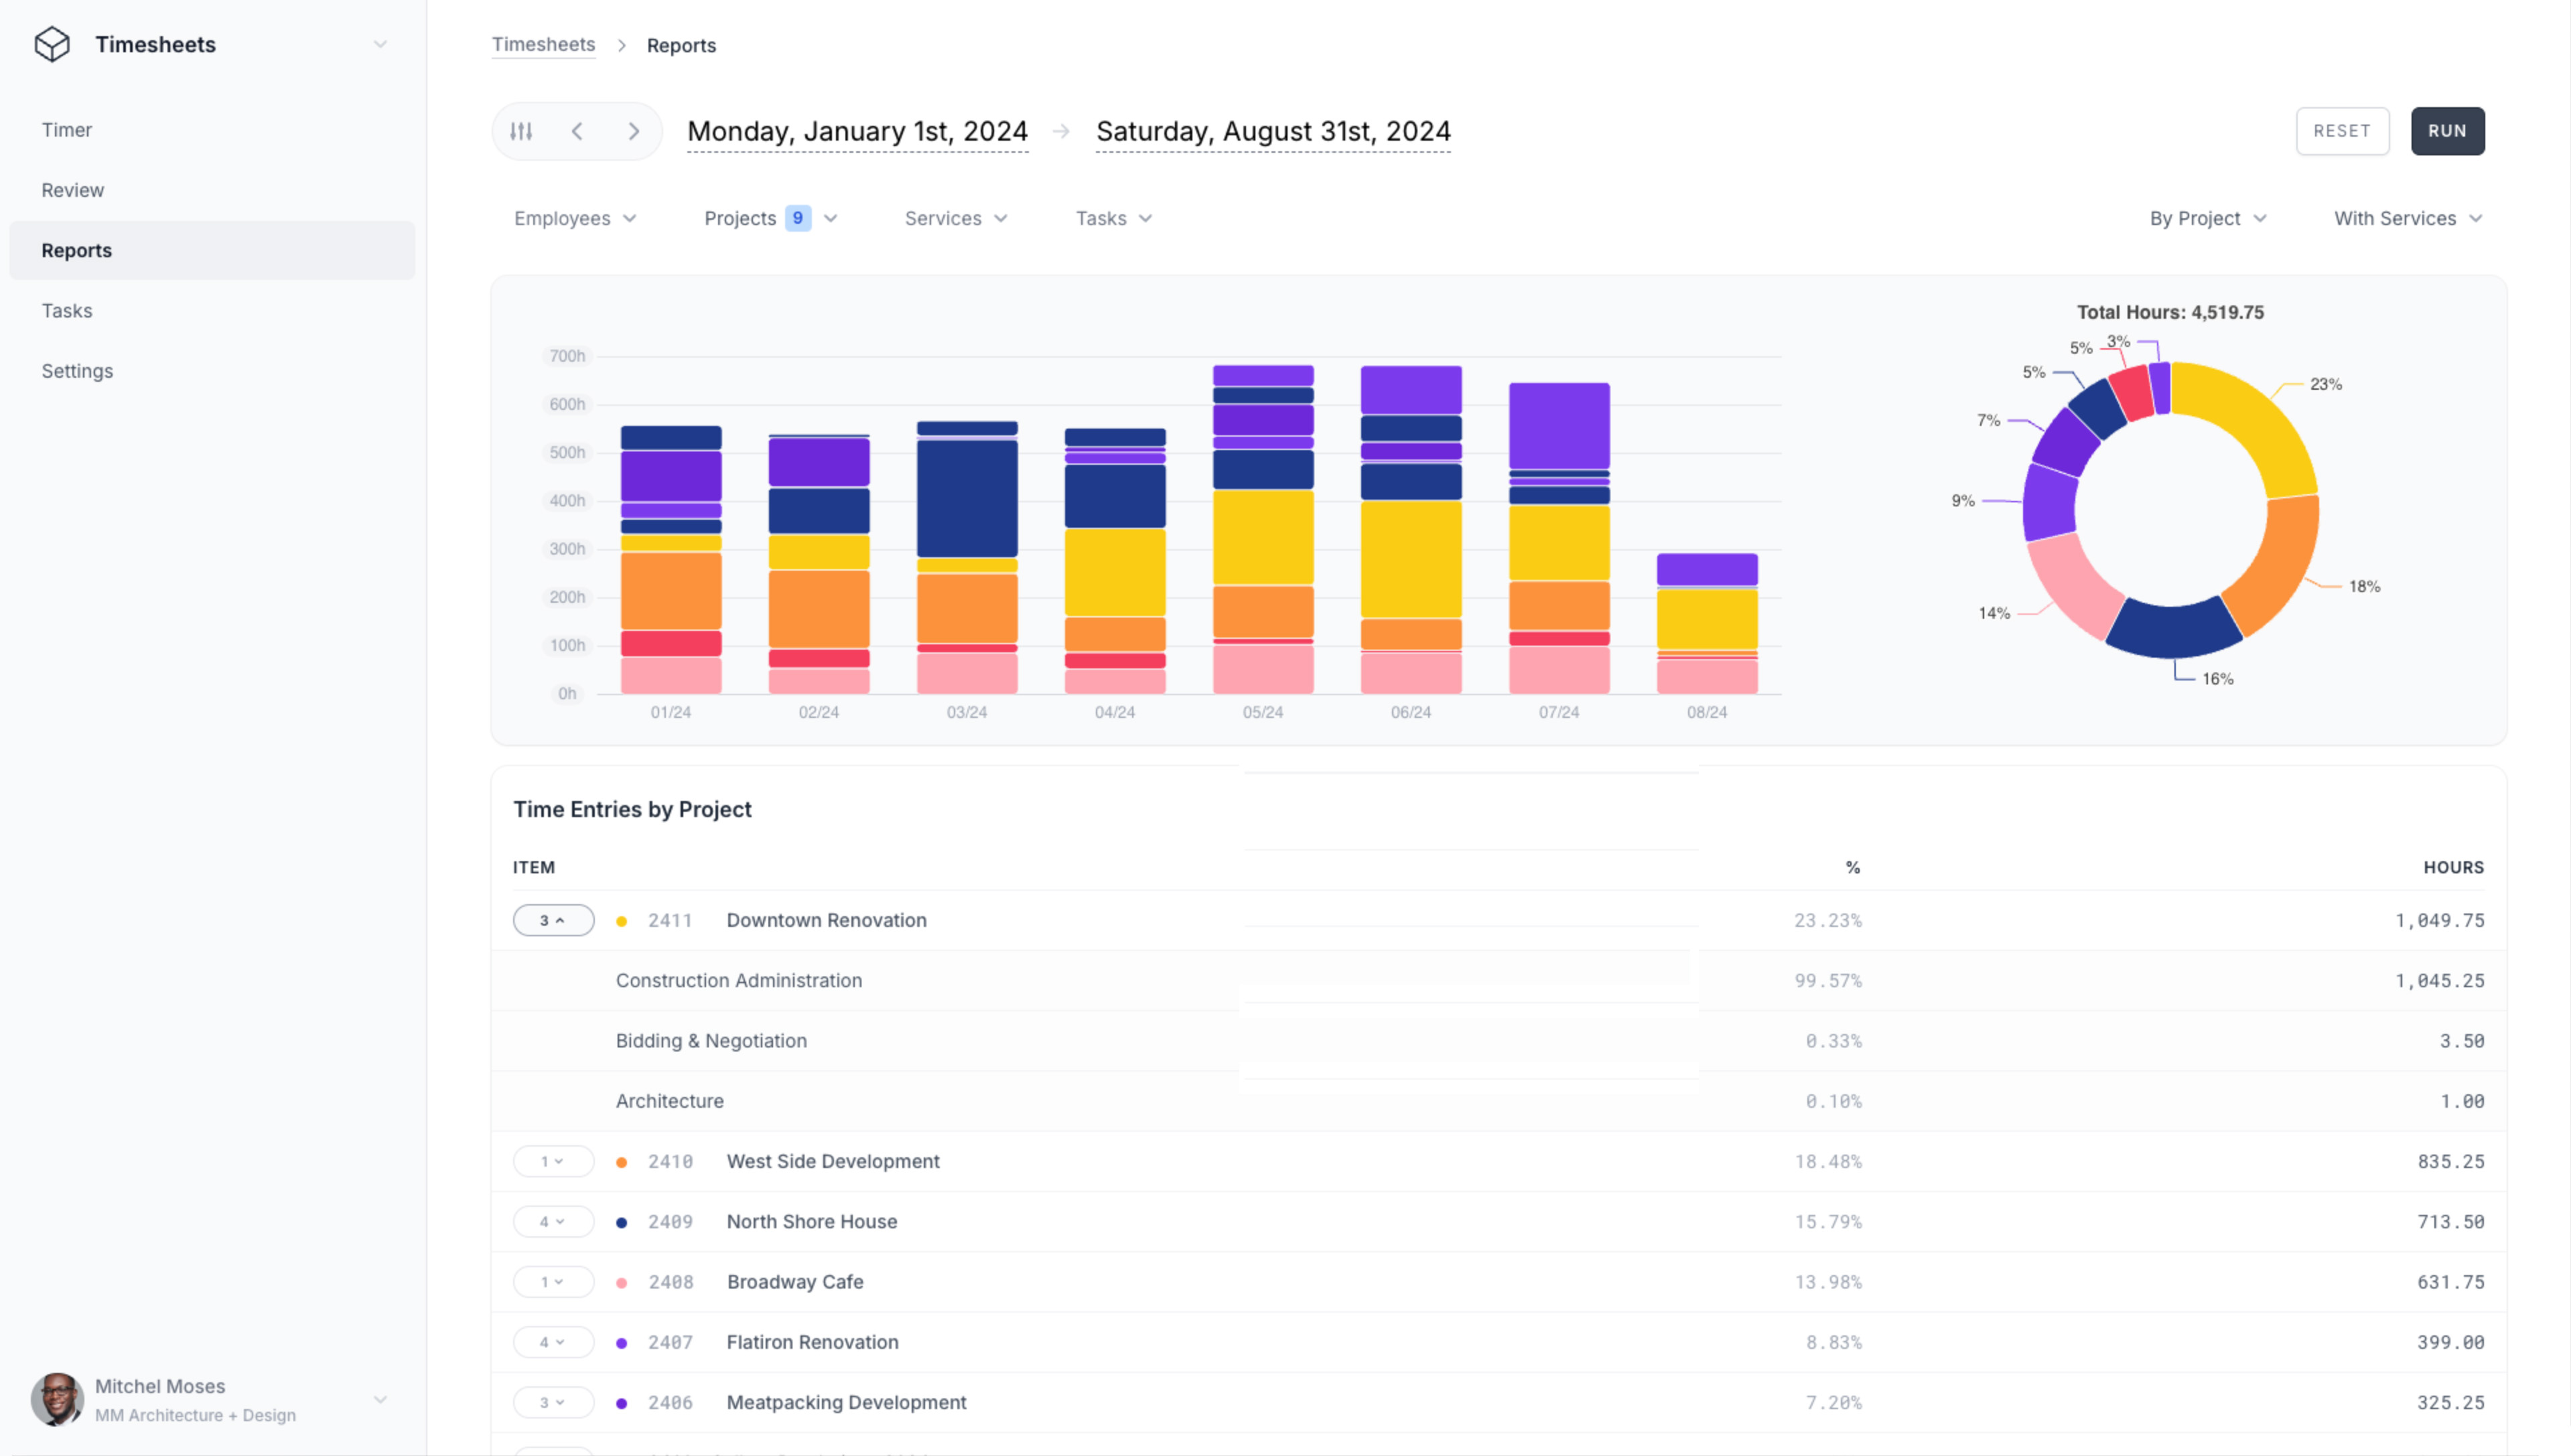
Task: Click the 01/24 stacked bar
Action: coord(671,560)
